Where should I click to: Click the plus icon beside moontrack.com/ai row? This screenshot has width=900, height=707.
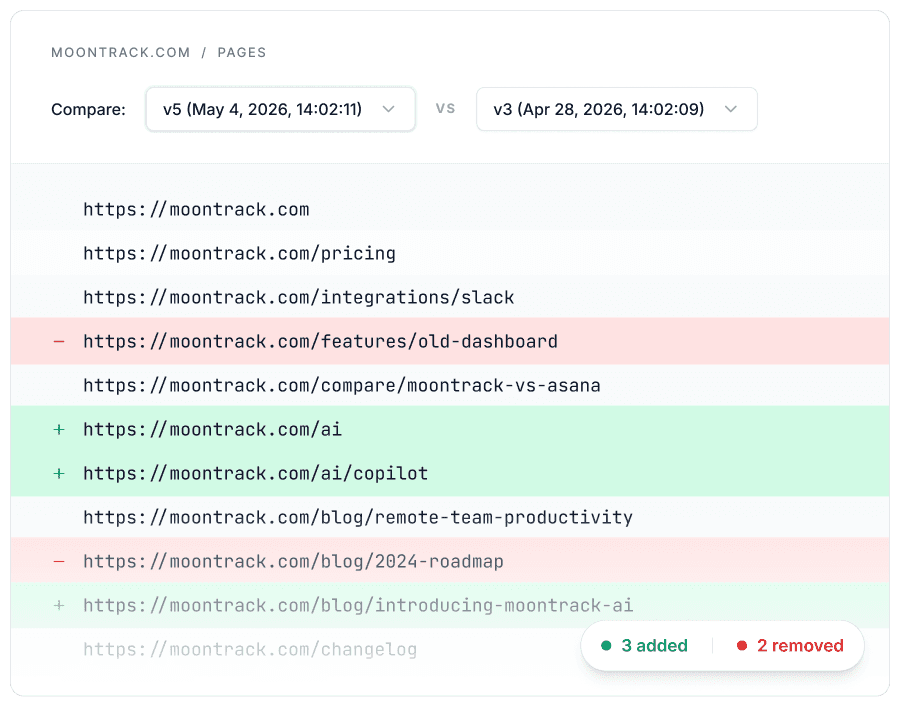(x=59, y=430)
